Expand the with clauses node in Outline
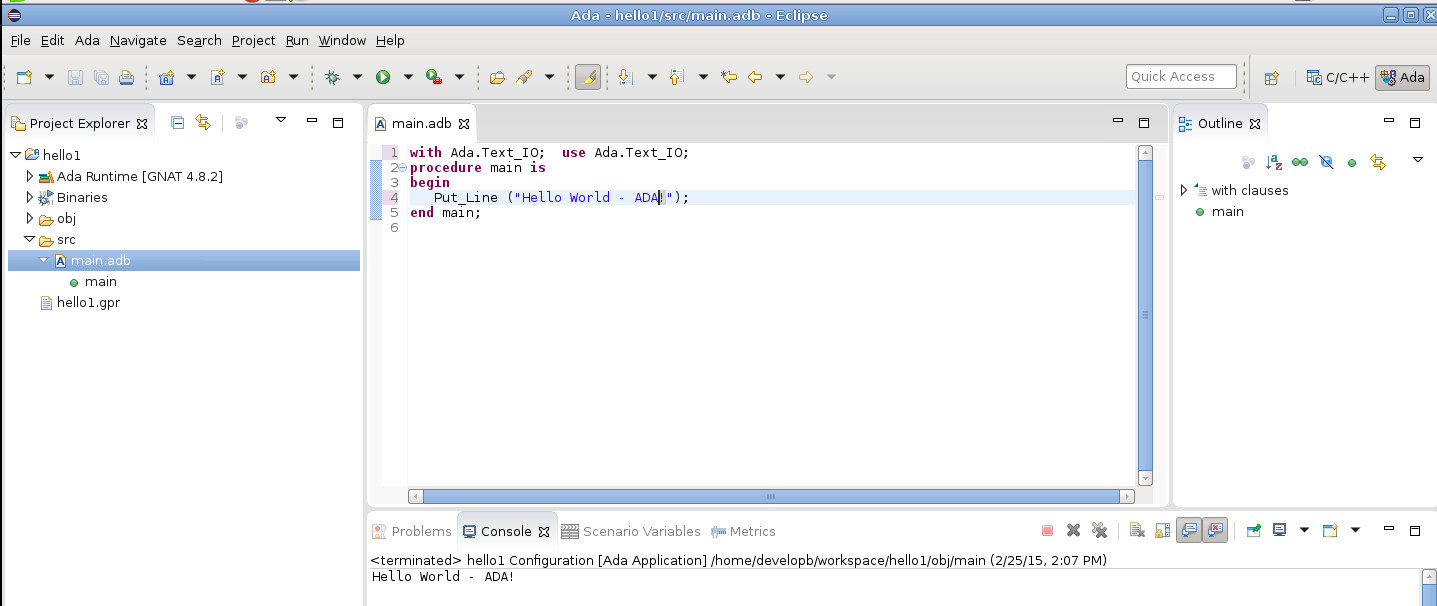The image size is (1437, 606). tap(1184, 190)
